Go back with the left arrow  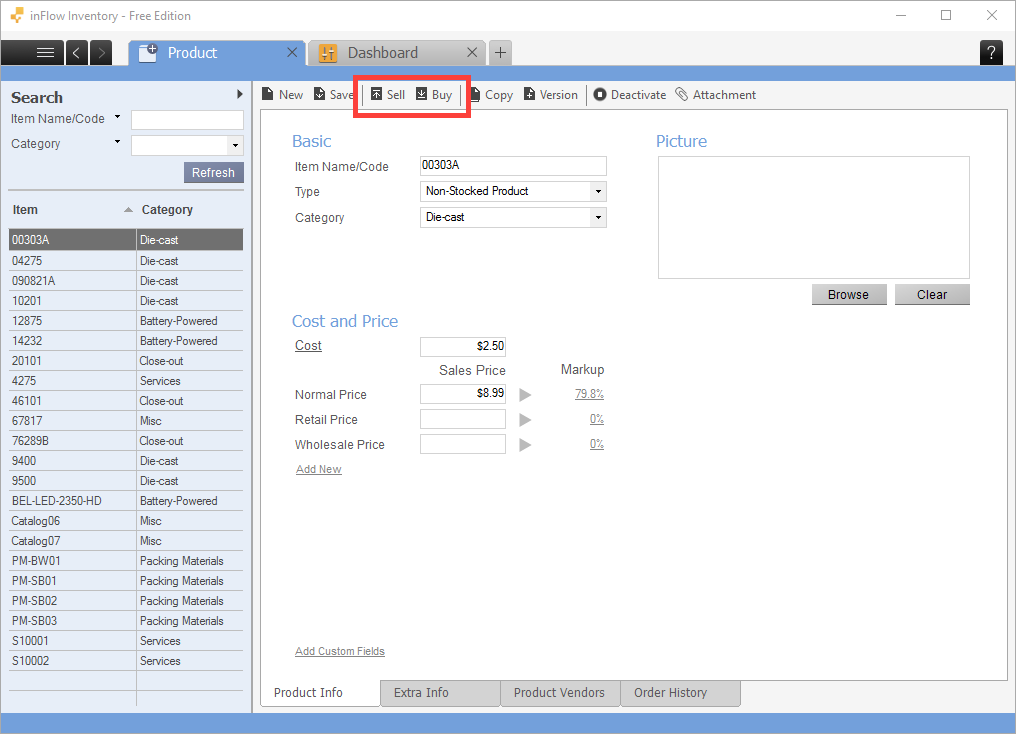[76, 52]
